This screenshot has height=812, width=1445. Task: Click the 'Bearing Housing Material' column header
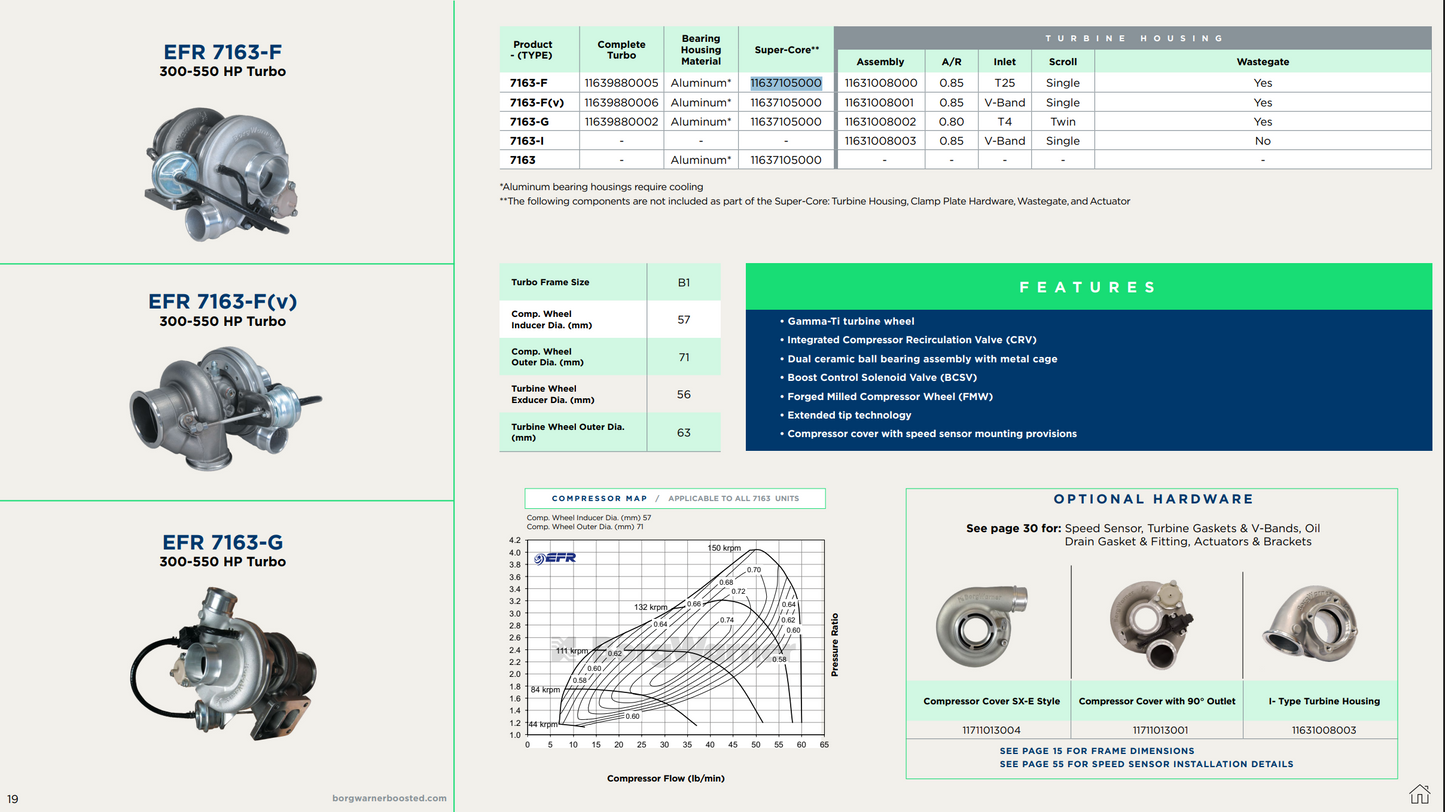701,50
